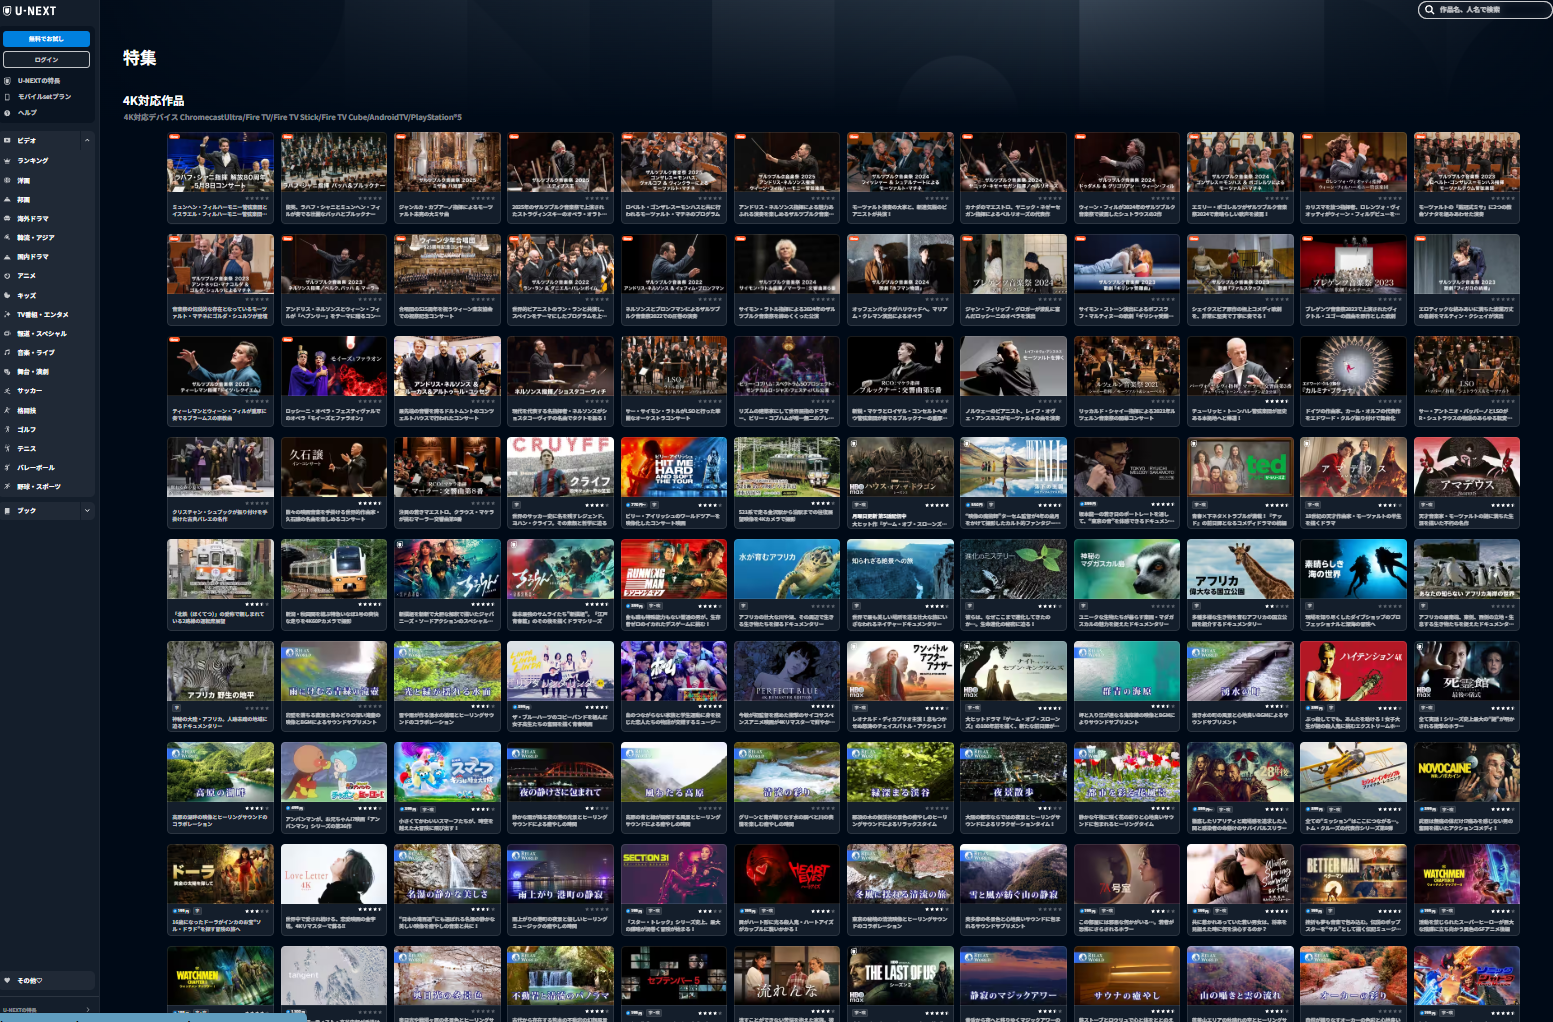This screenshot has width=1553, height=1022.
Task: Open the ドーラ thumbnail
Action: (220, 875)
